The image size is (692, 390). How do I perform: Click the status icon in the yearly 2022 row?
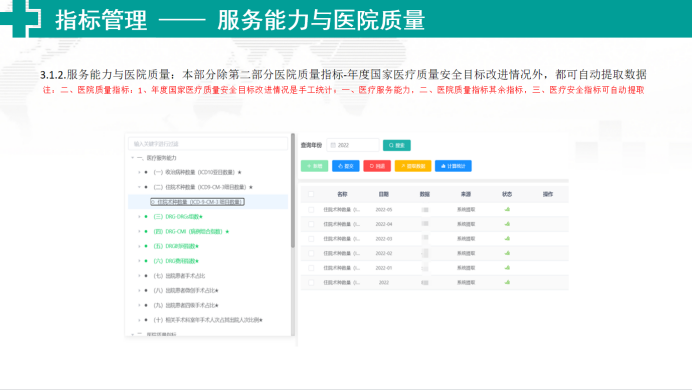pos(507,282)
